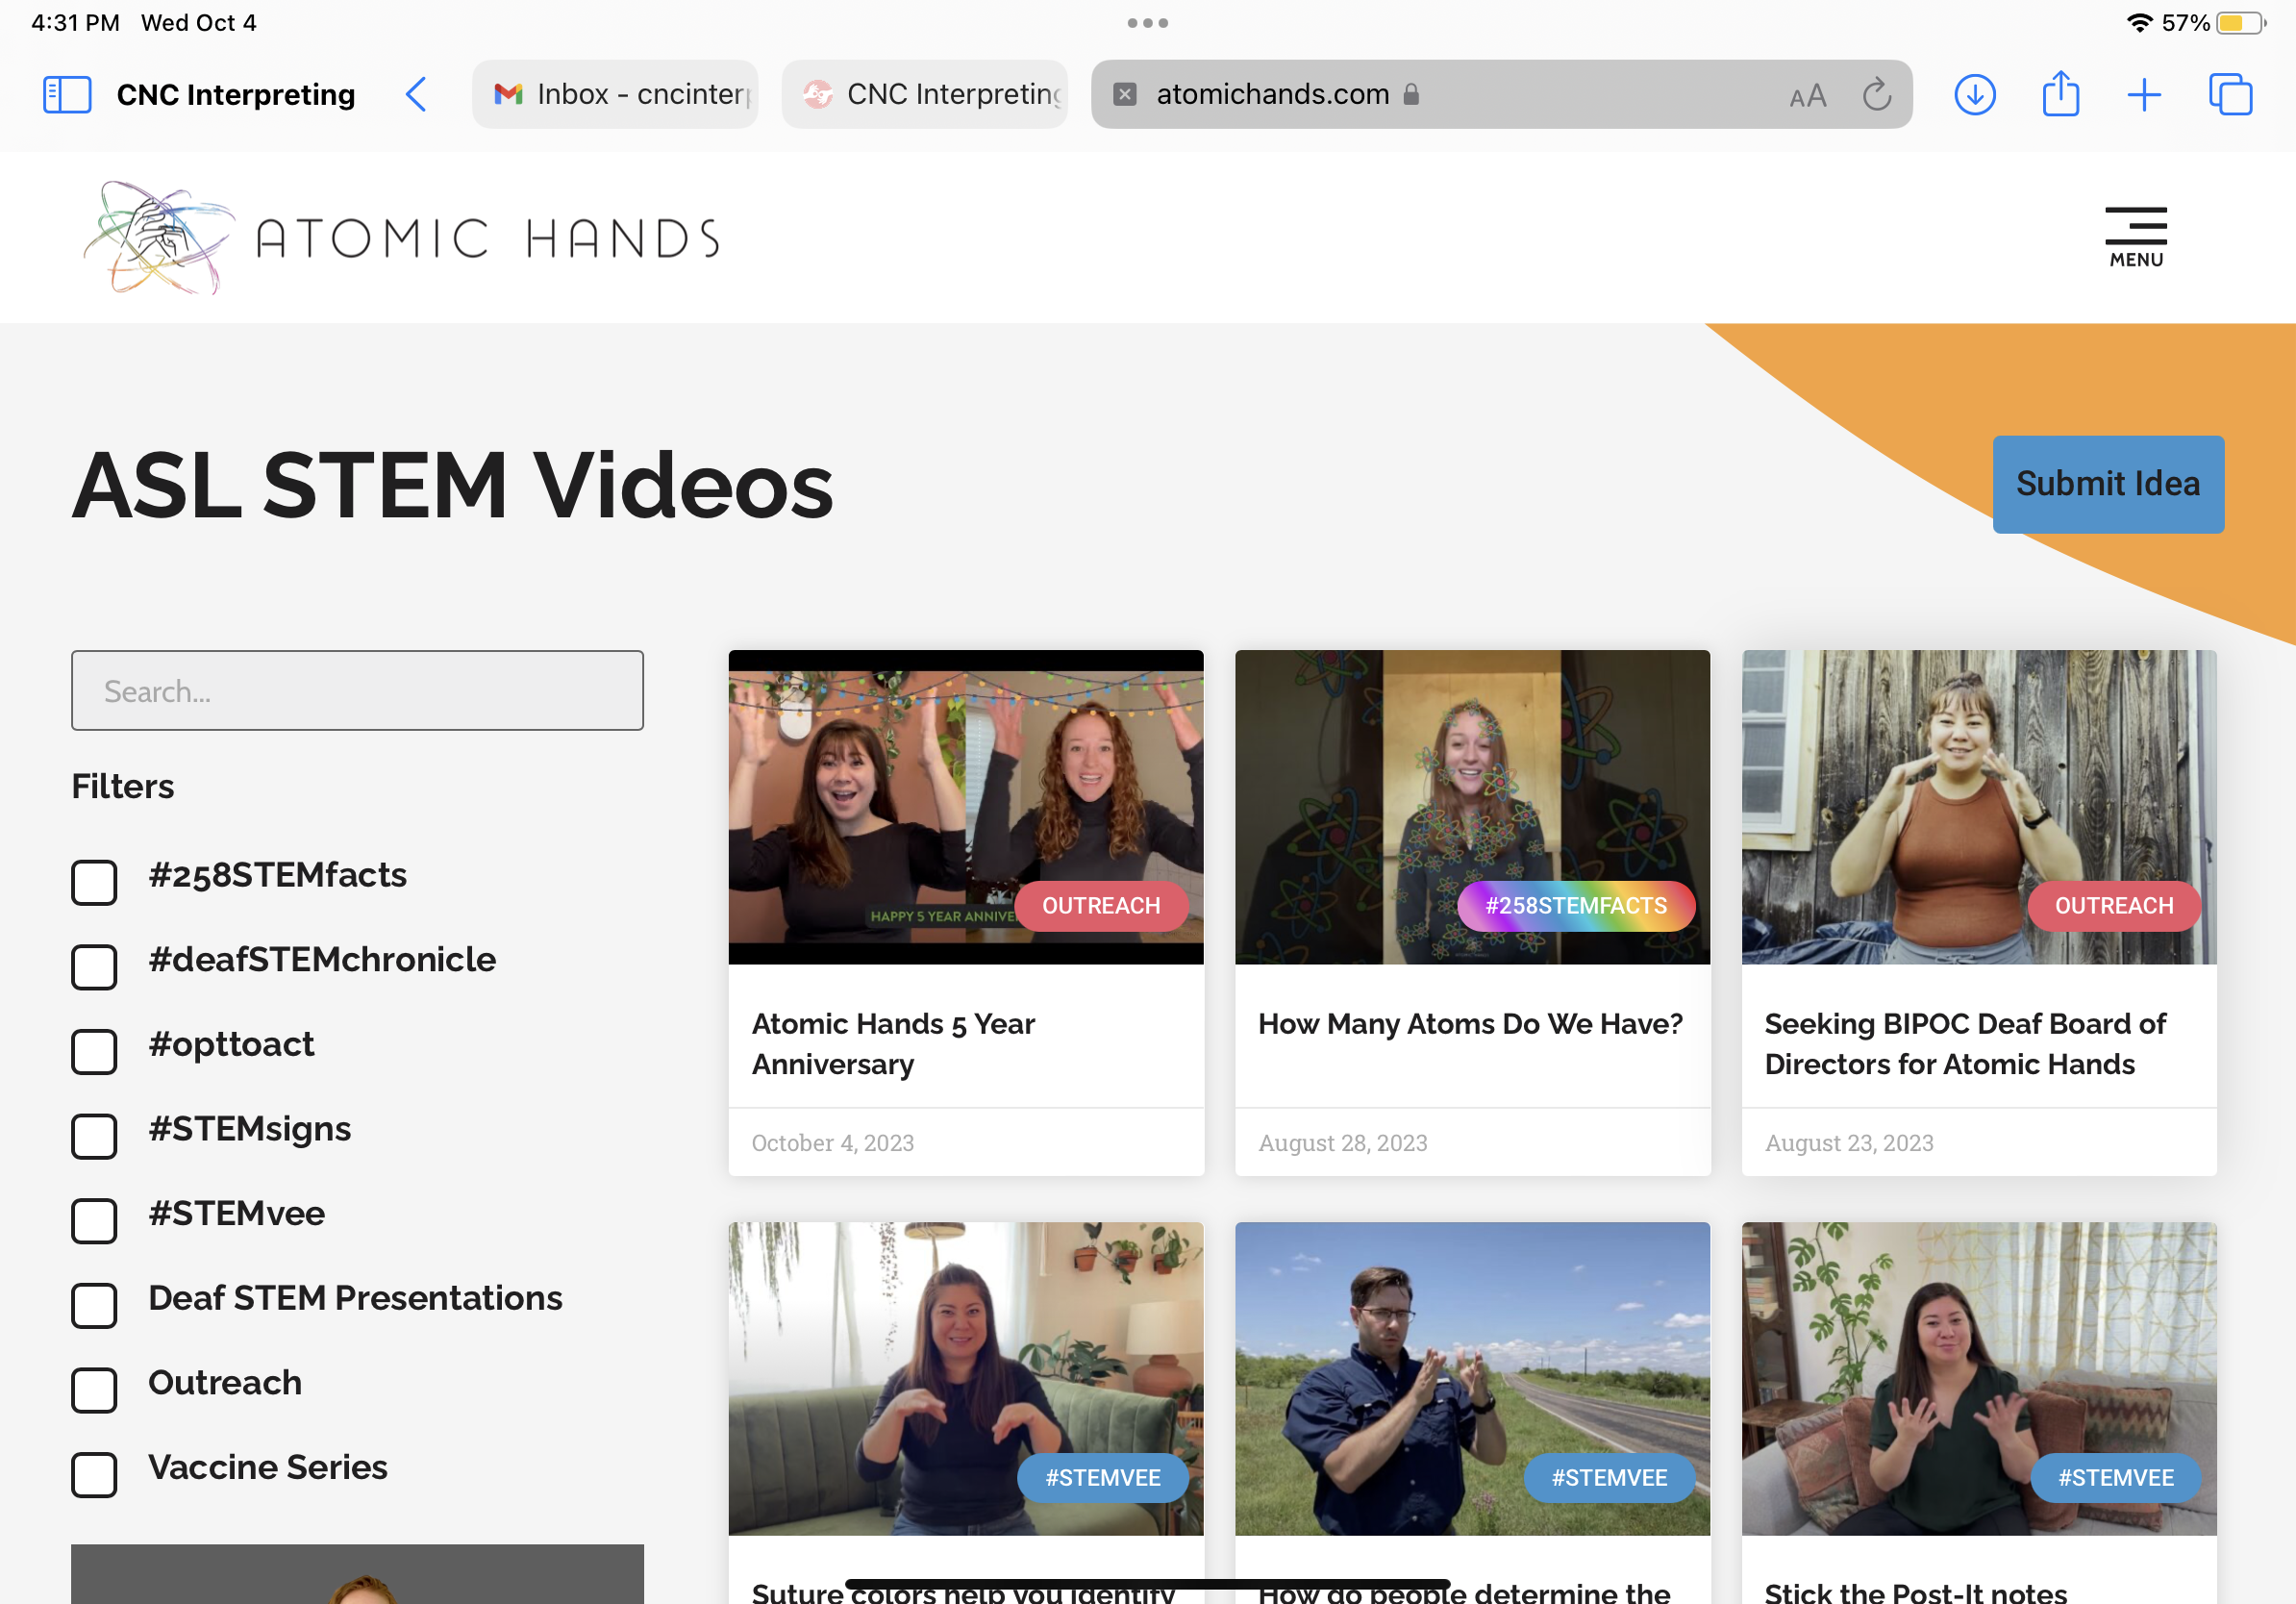Tap the three-dot multitasking control at top
This screenshot has height=1604, width=2296.
[1147, 23]
